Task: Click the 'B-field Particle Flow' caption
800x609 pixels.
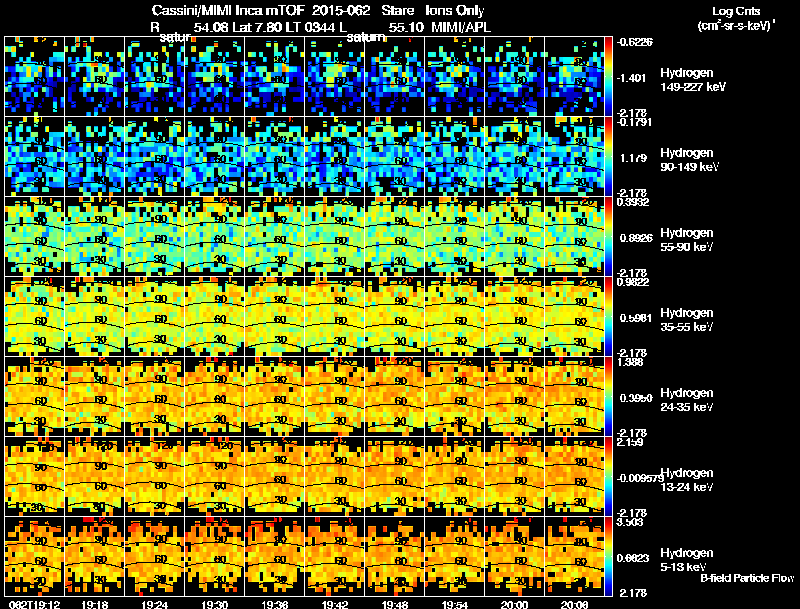Action: click(x=747, y=578)
